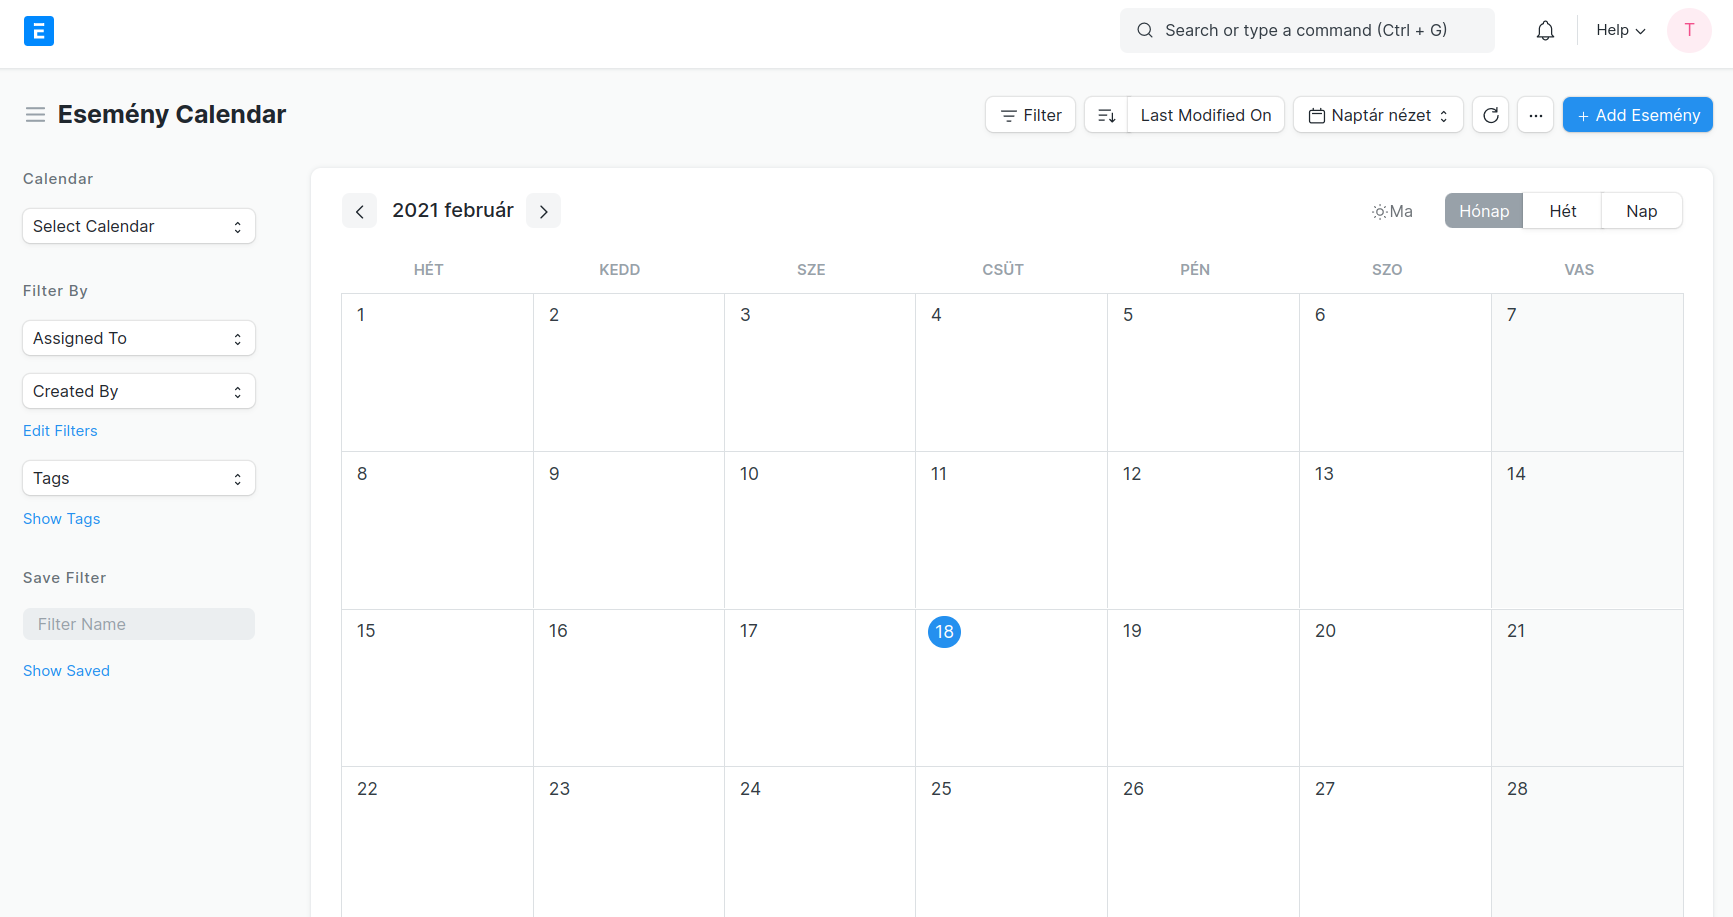Image resolution: width=1733 pixels, height=917 pixels.
Task: Open the Naptár nézet view switcher
Action: (1378, 115)
